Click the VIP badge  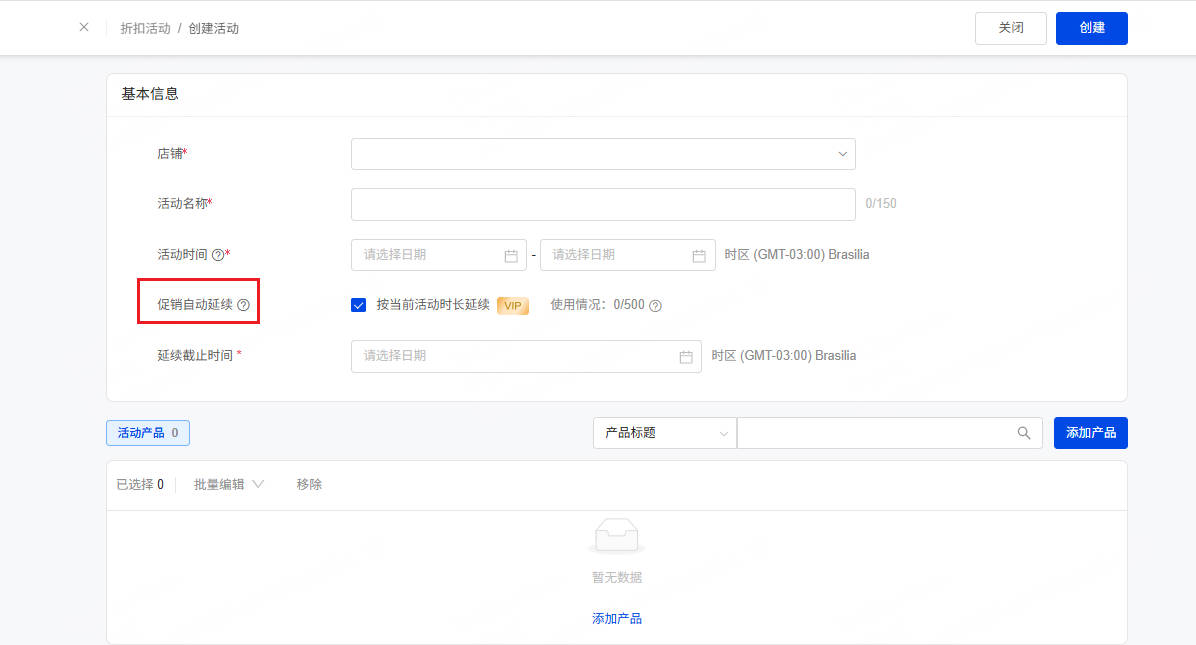pyautogui.click(x=512, y=305)
